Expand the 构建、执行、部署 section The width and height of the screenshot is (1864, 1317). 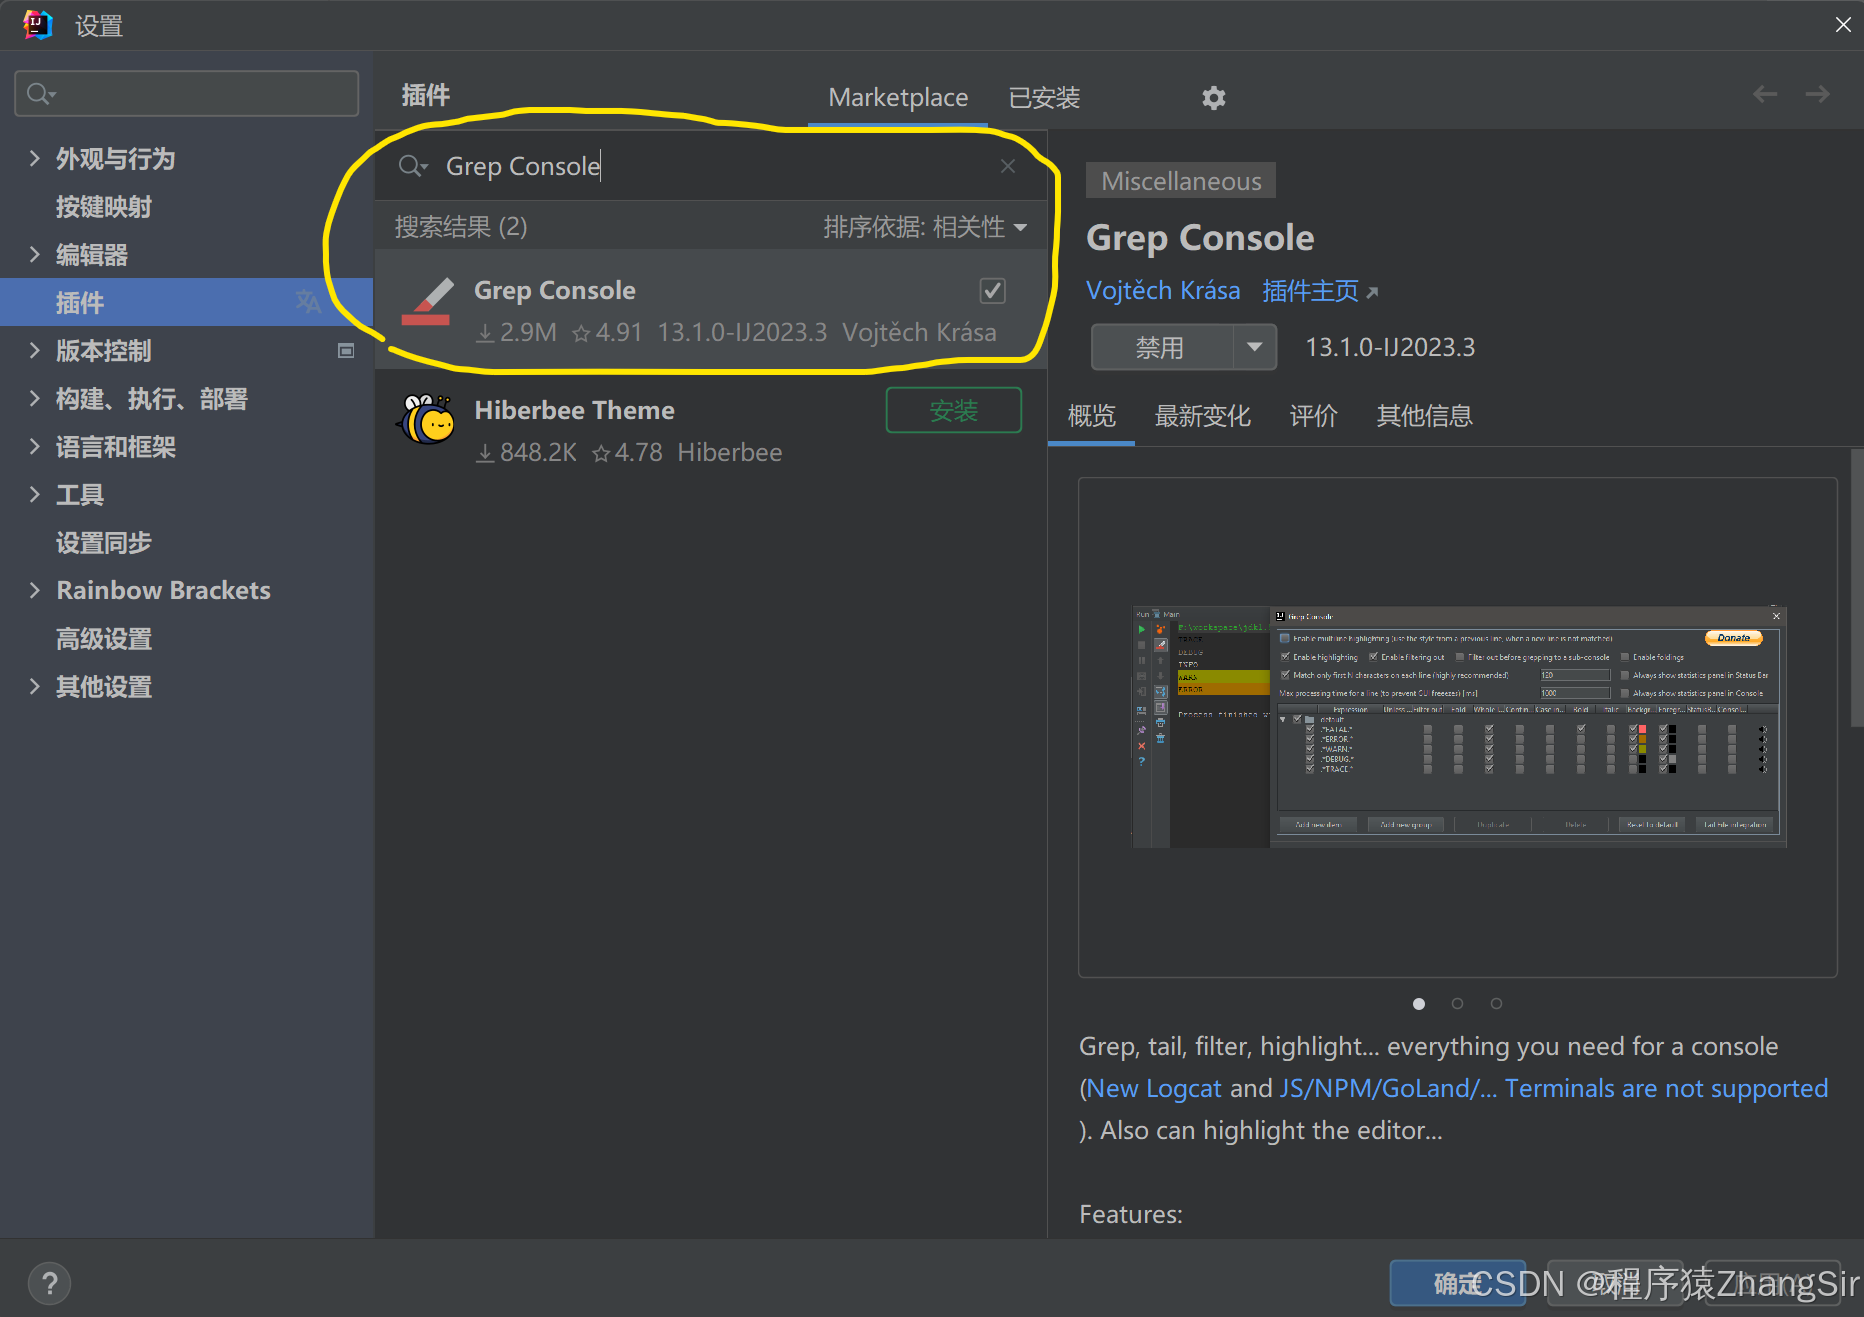click(x=35, y=398)
